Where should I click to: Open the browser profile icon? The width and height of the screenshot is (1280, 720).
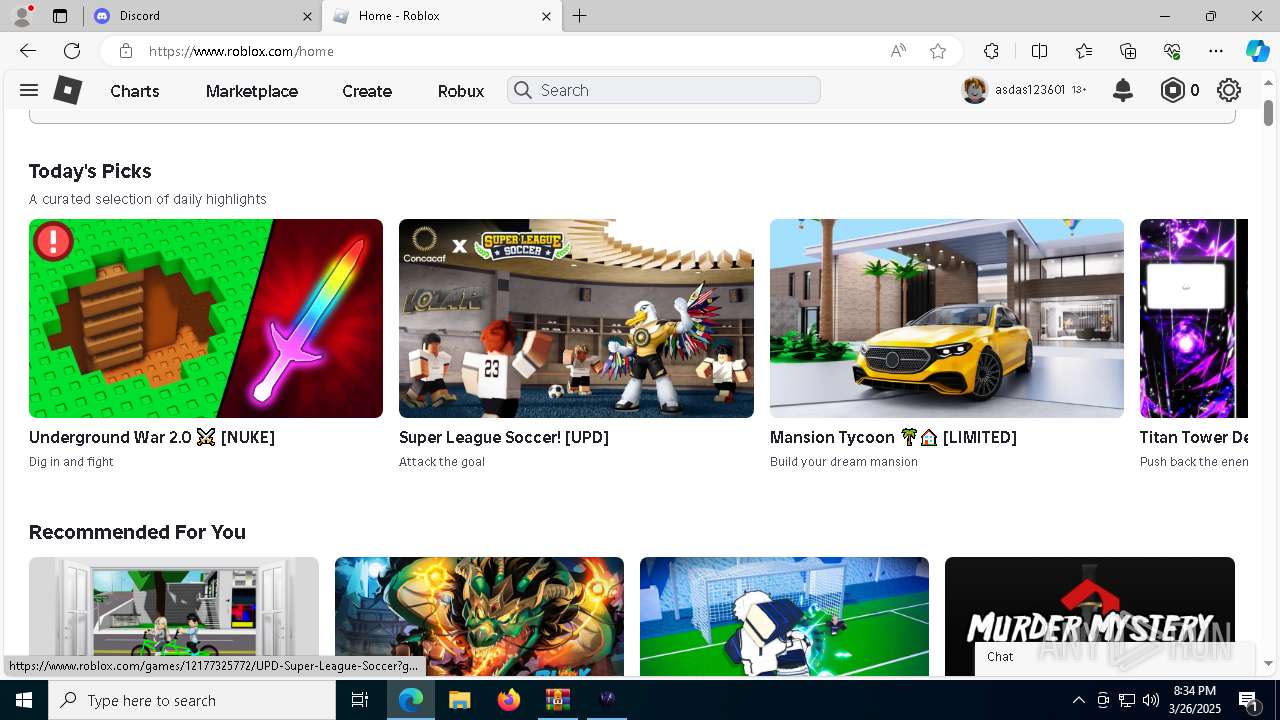coord(22,16)
